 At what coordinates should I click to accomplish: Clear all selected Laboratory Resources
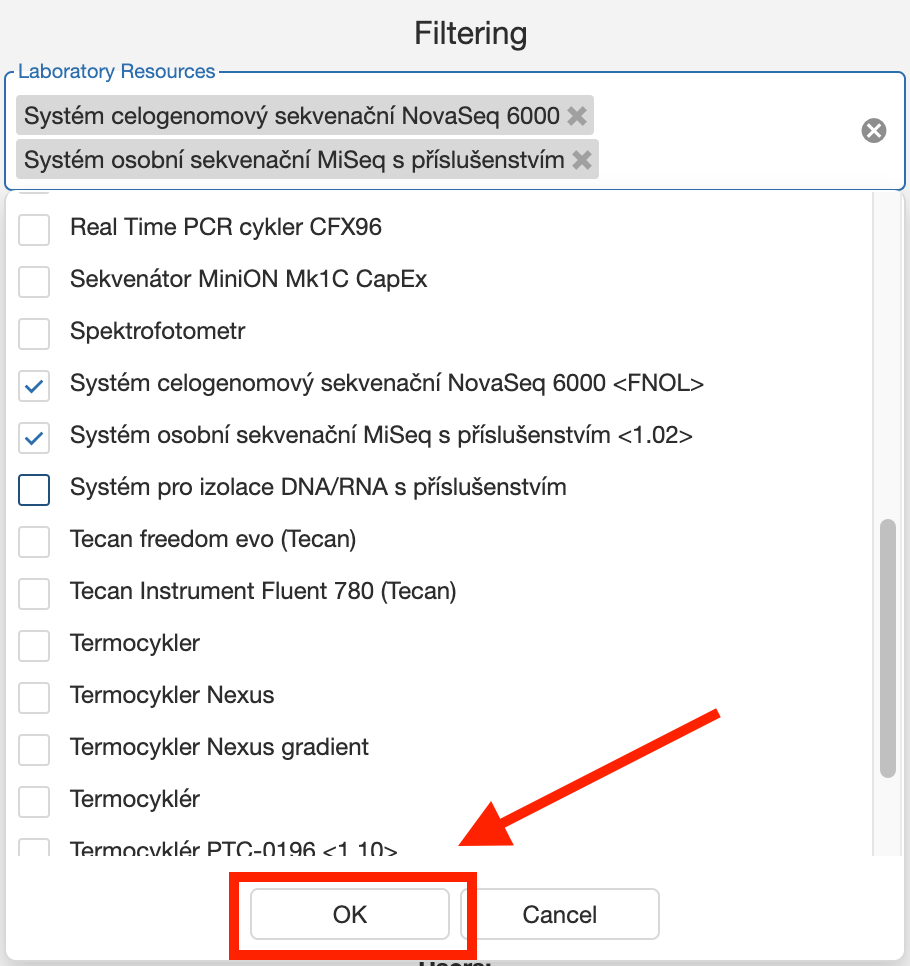click(874, 131)
